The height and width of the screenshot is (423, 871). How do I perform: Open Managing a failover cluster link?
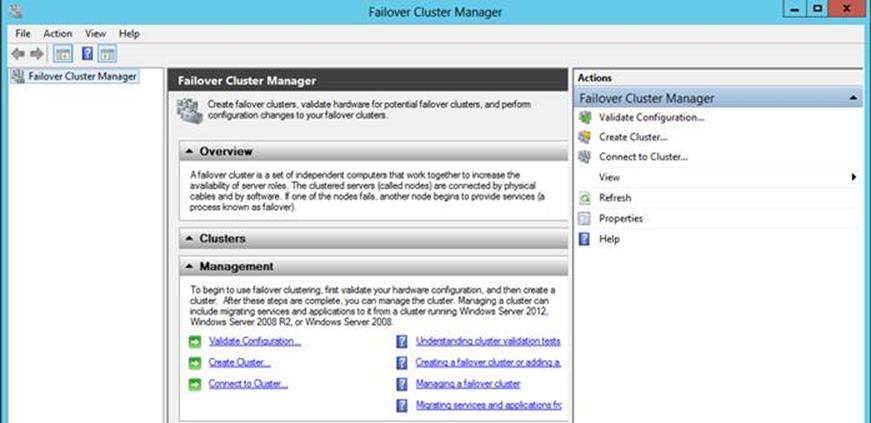(468, 384)
